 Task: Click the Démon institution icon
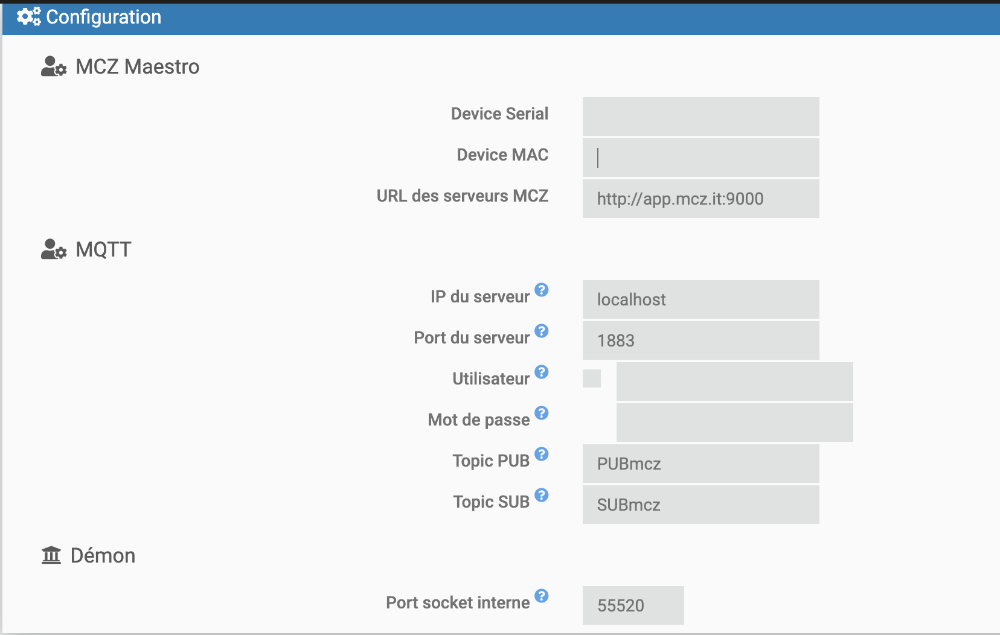click(51, 555)
